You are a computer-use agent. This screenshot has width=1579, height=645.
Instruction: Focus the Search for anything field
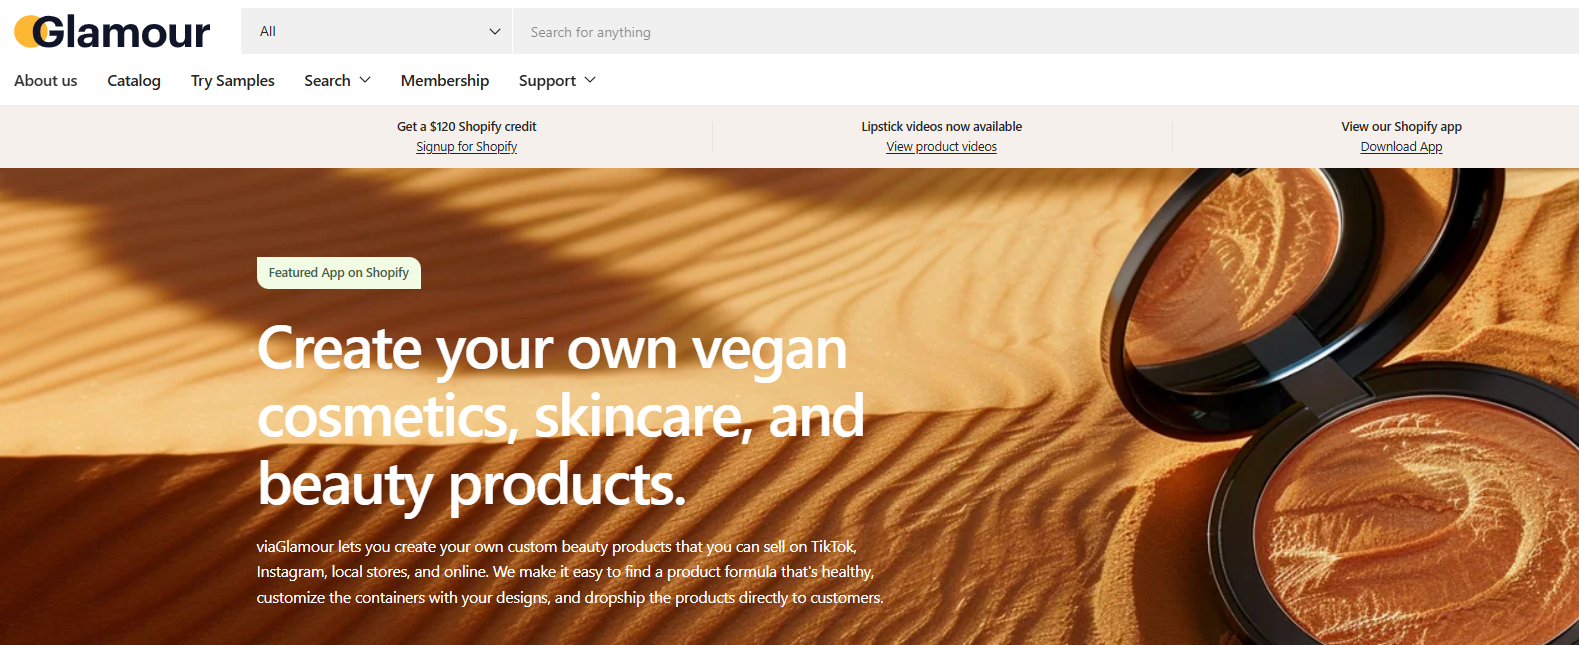(x=1046, y=31)
